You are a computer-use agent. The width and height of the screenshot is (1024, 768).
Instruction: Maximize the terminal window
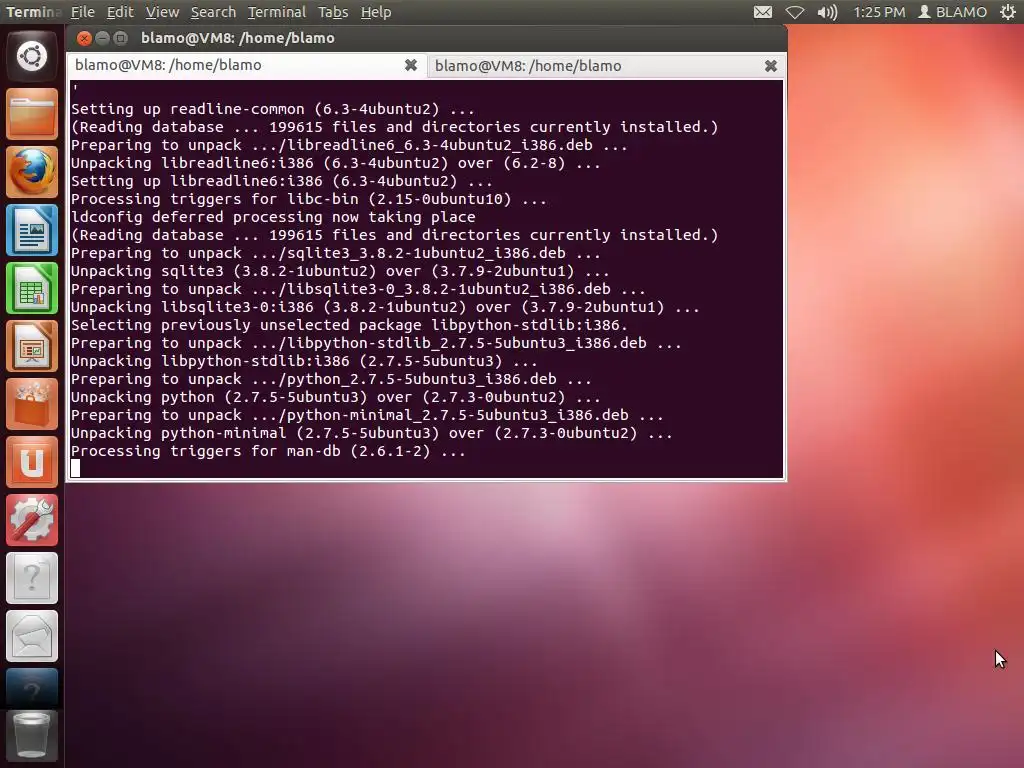121,38
